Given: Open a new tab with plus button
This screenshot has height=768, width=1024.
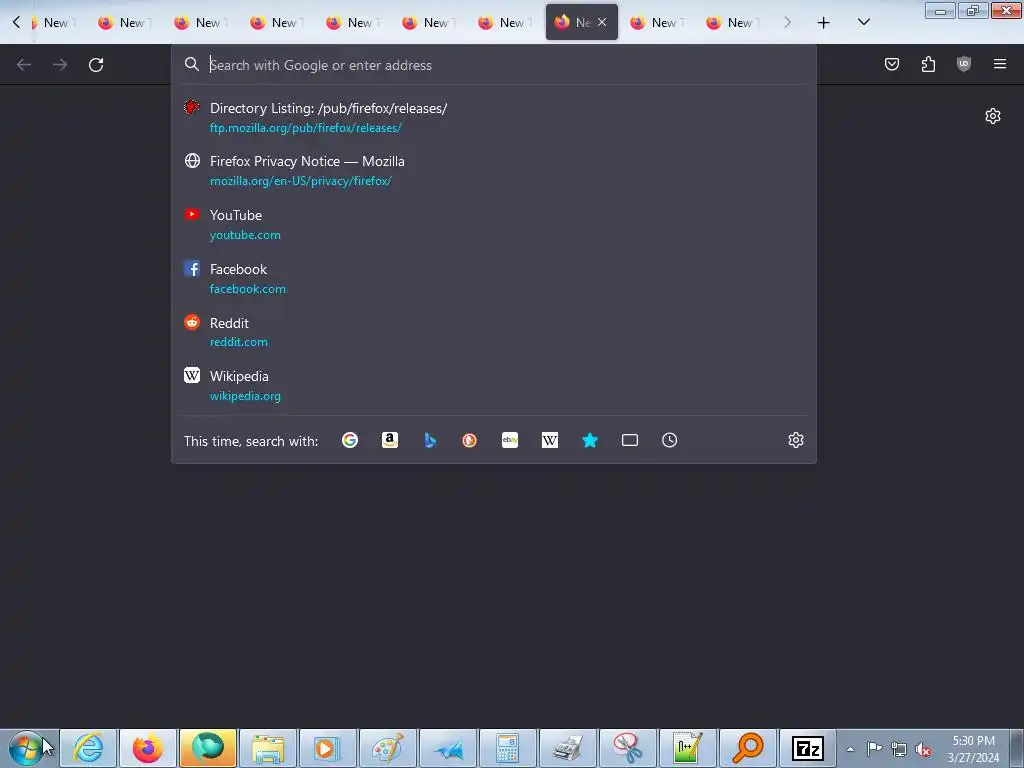Looking at the screenshot, I should tap(824, 23).
